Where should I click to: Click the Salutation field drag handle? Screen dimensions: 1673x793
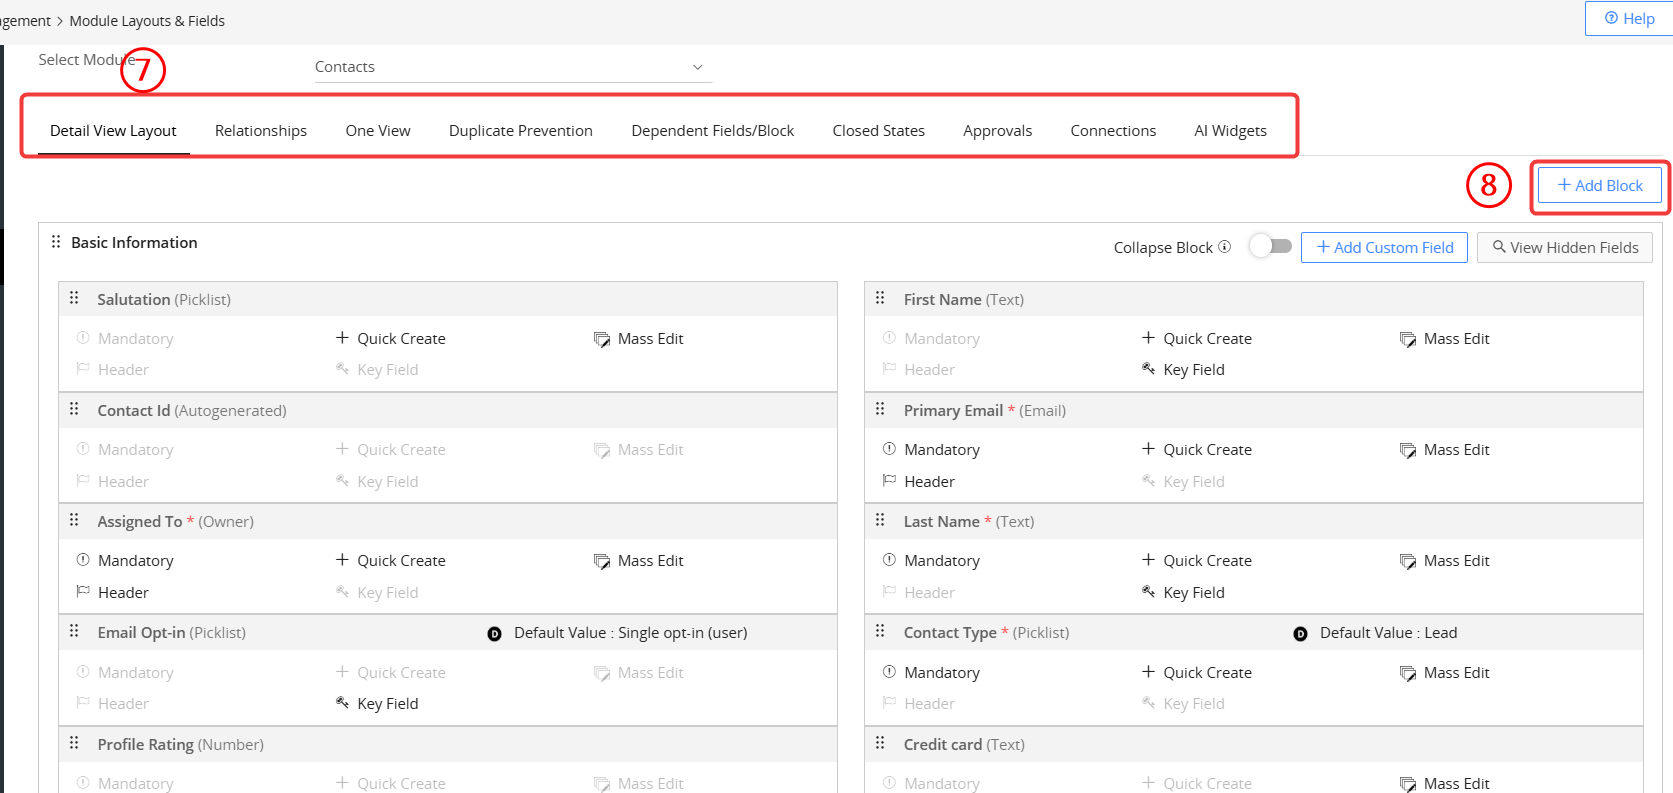click(74, 298)
